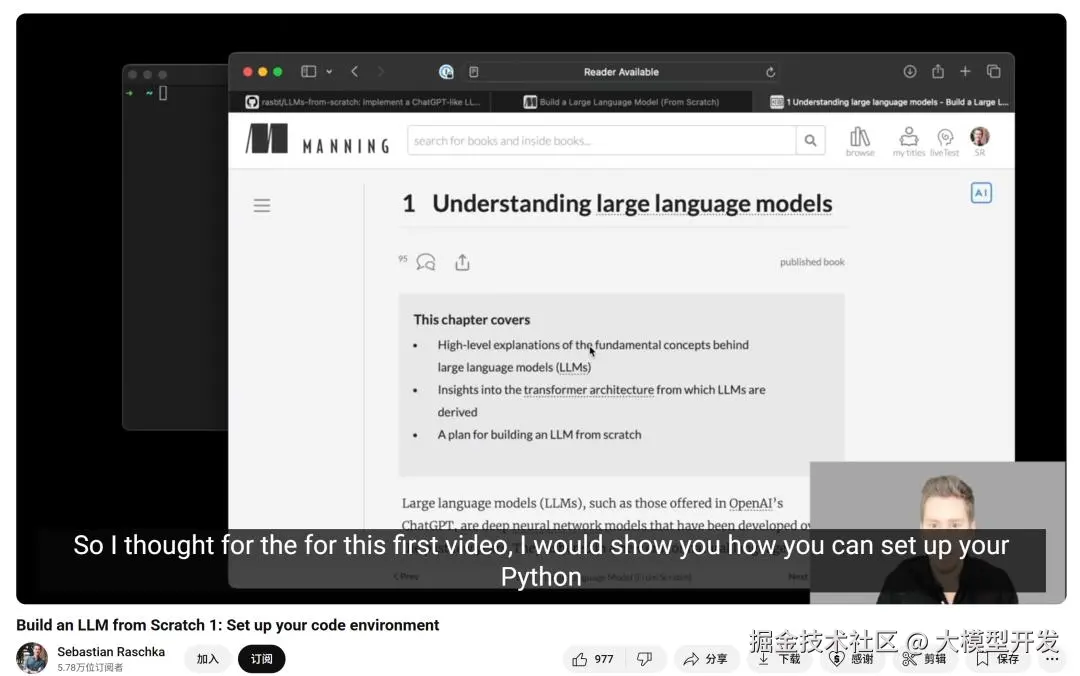This screenshot has width=1080, height=676.
Task: Open 'my titles' on Manning
Action: pyautogui.click(x=908, y=141)
